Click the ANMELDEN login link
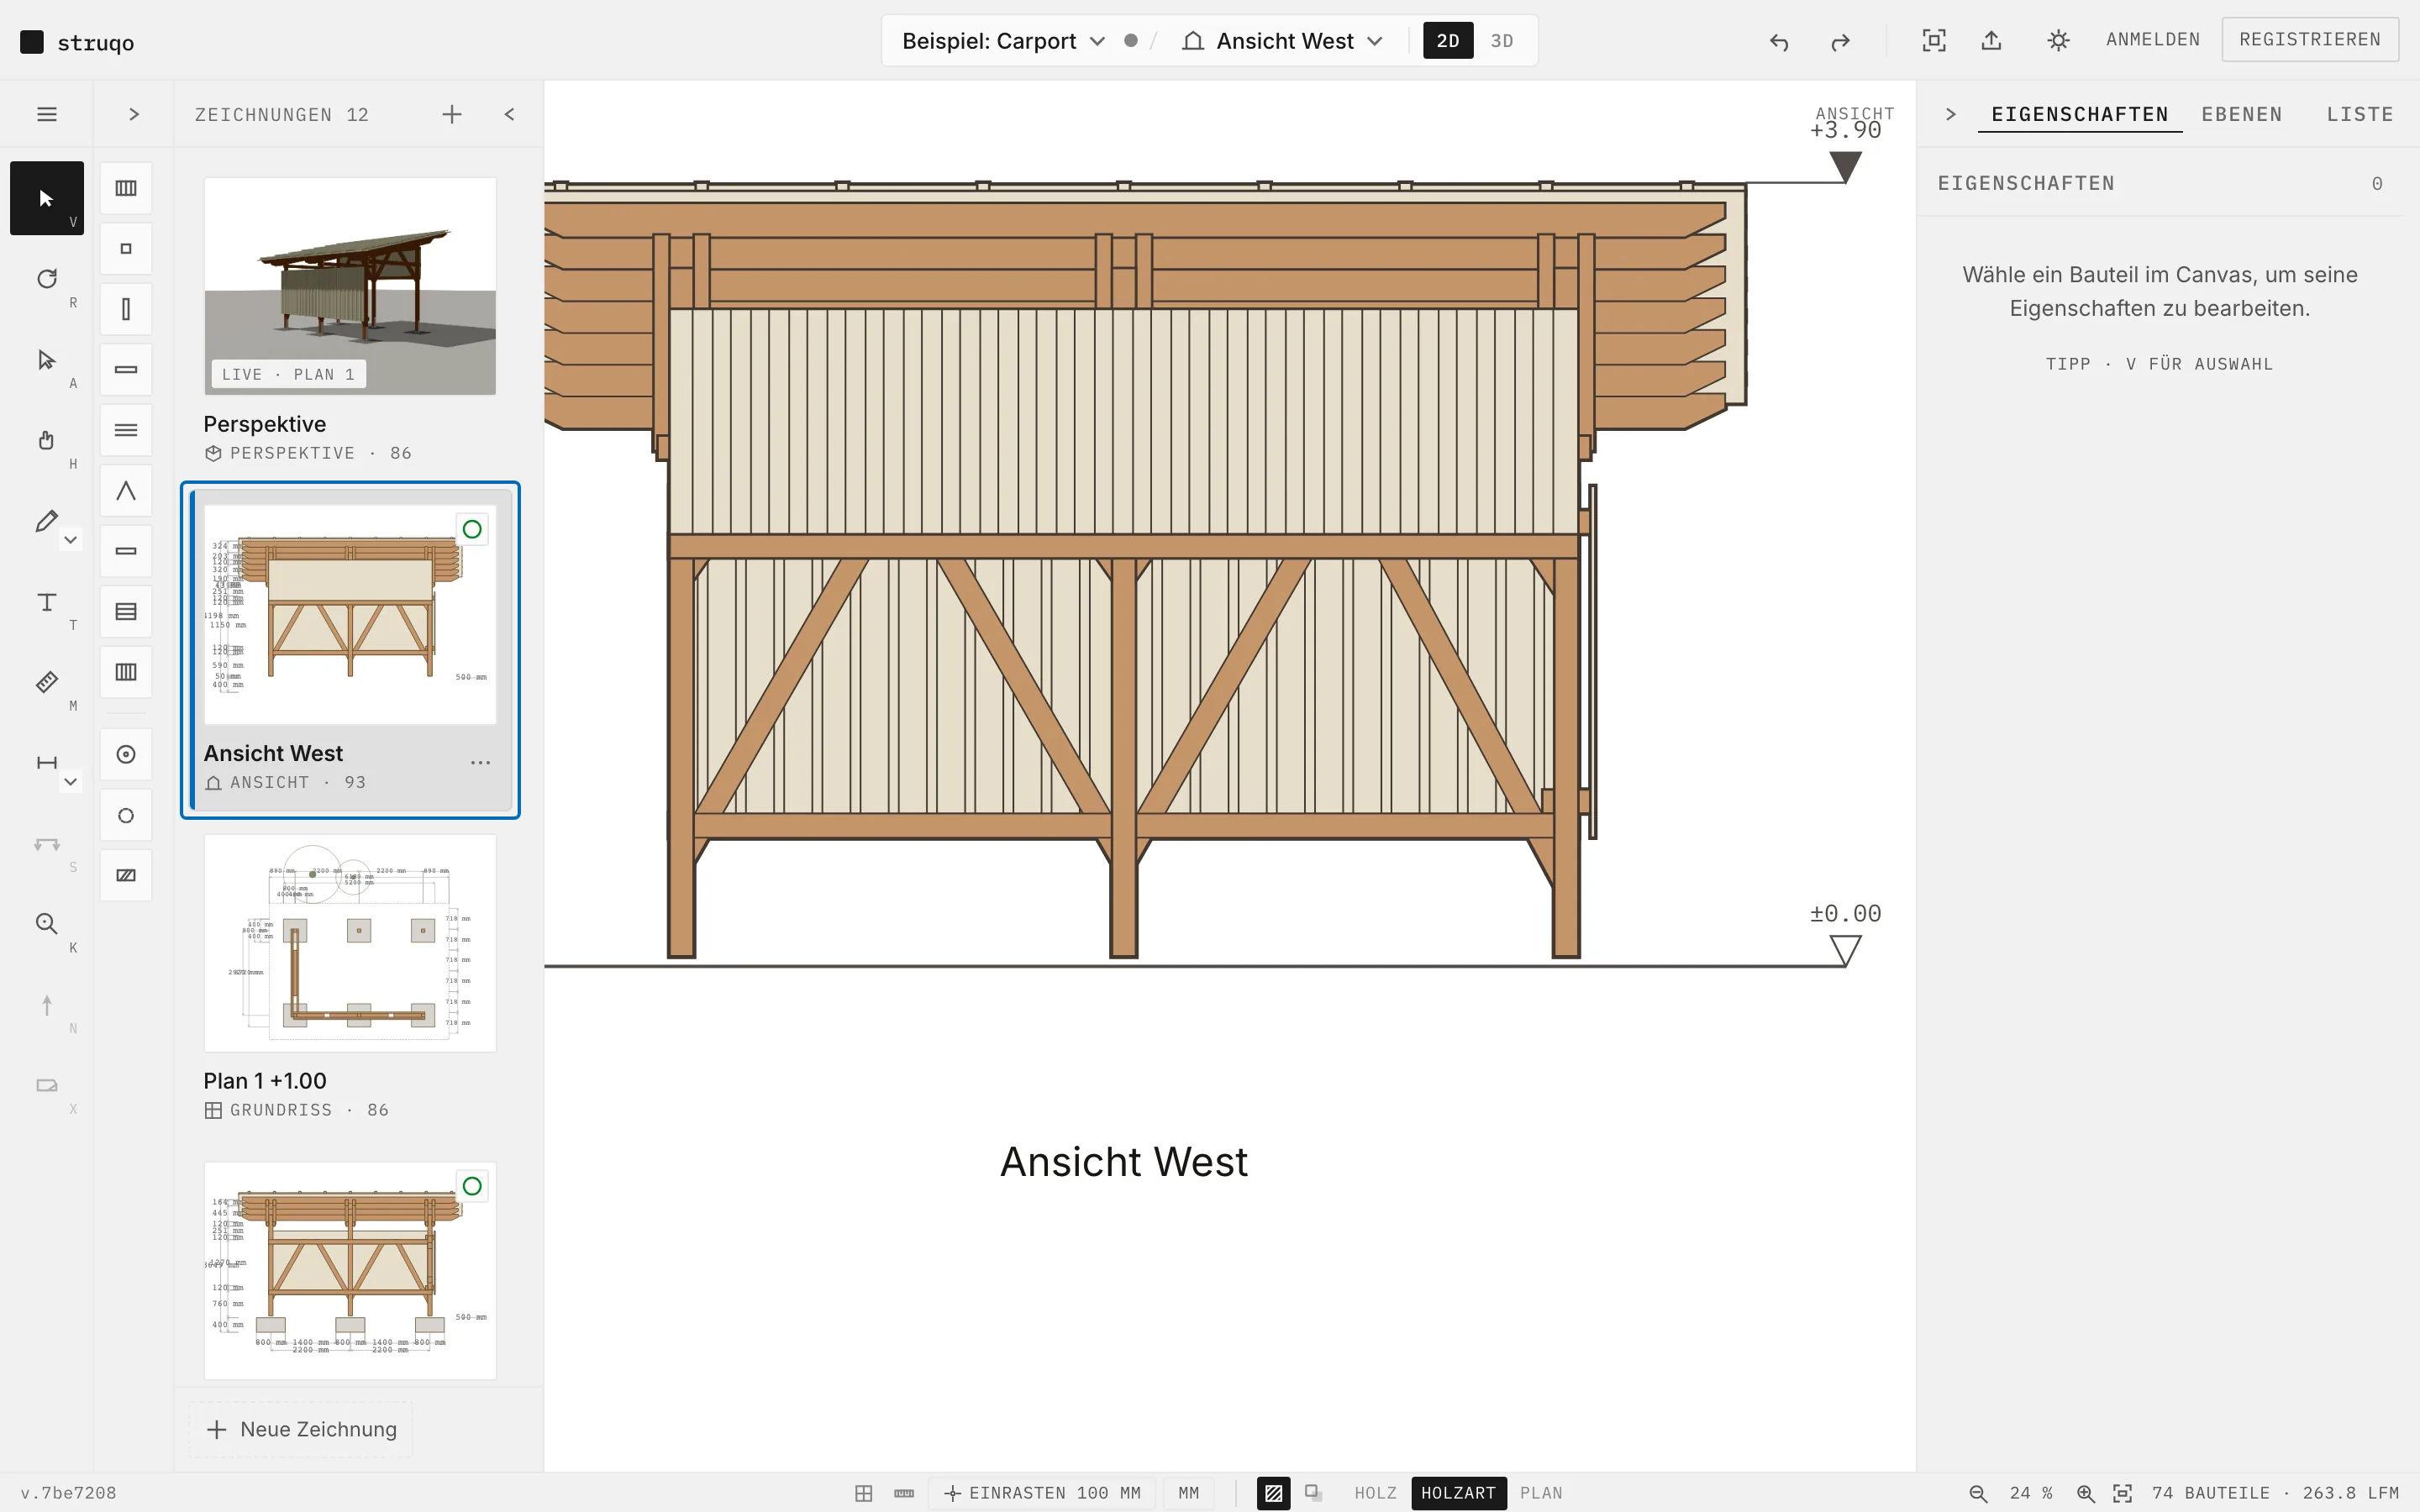This screenshot has width=2420, height=1512. [x=2153, y=40]
